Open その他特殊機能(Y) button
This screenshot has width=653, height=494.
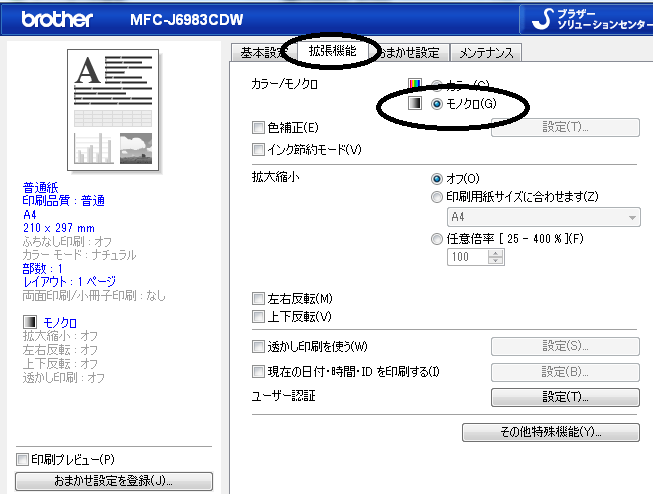(551, 432)
